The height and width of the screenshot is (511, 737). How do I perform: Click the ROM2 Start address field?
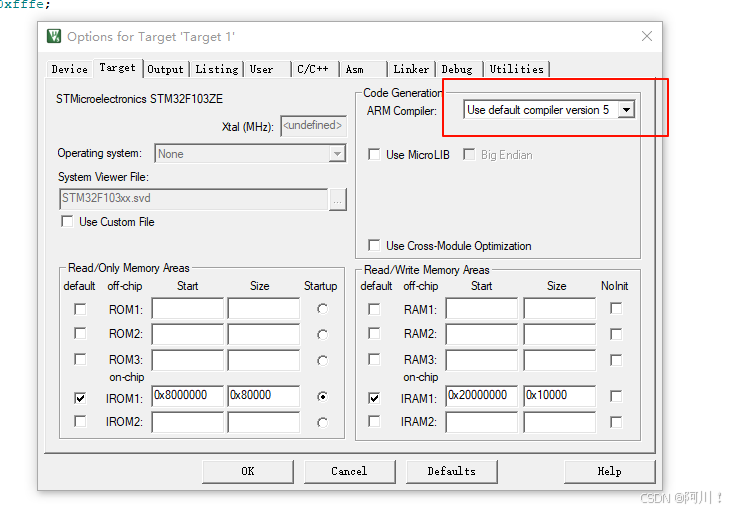pyautogui.click(x=188, y=334)
